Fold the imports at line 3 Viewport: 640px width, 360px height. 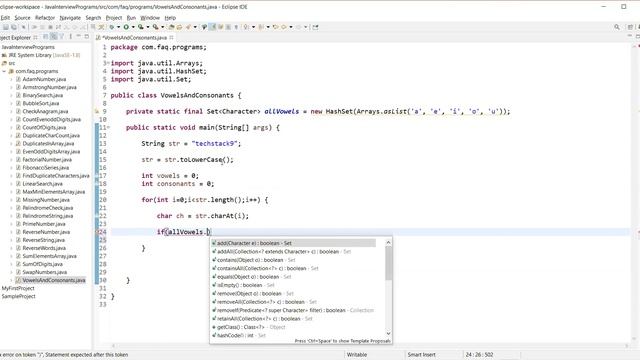coord(108,63)
